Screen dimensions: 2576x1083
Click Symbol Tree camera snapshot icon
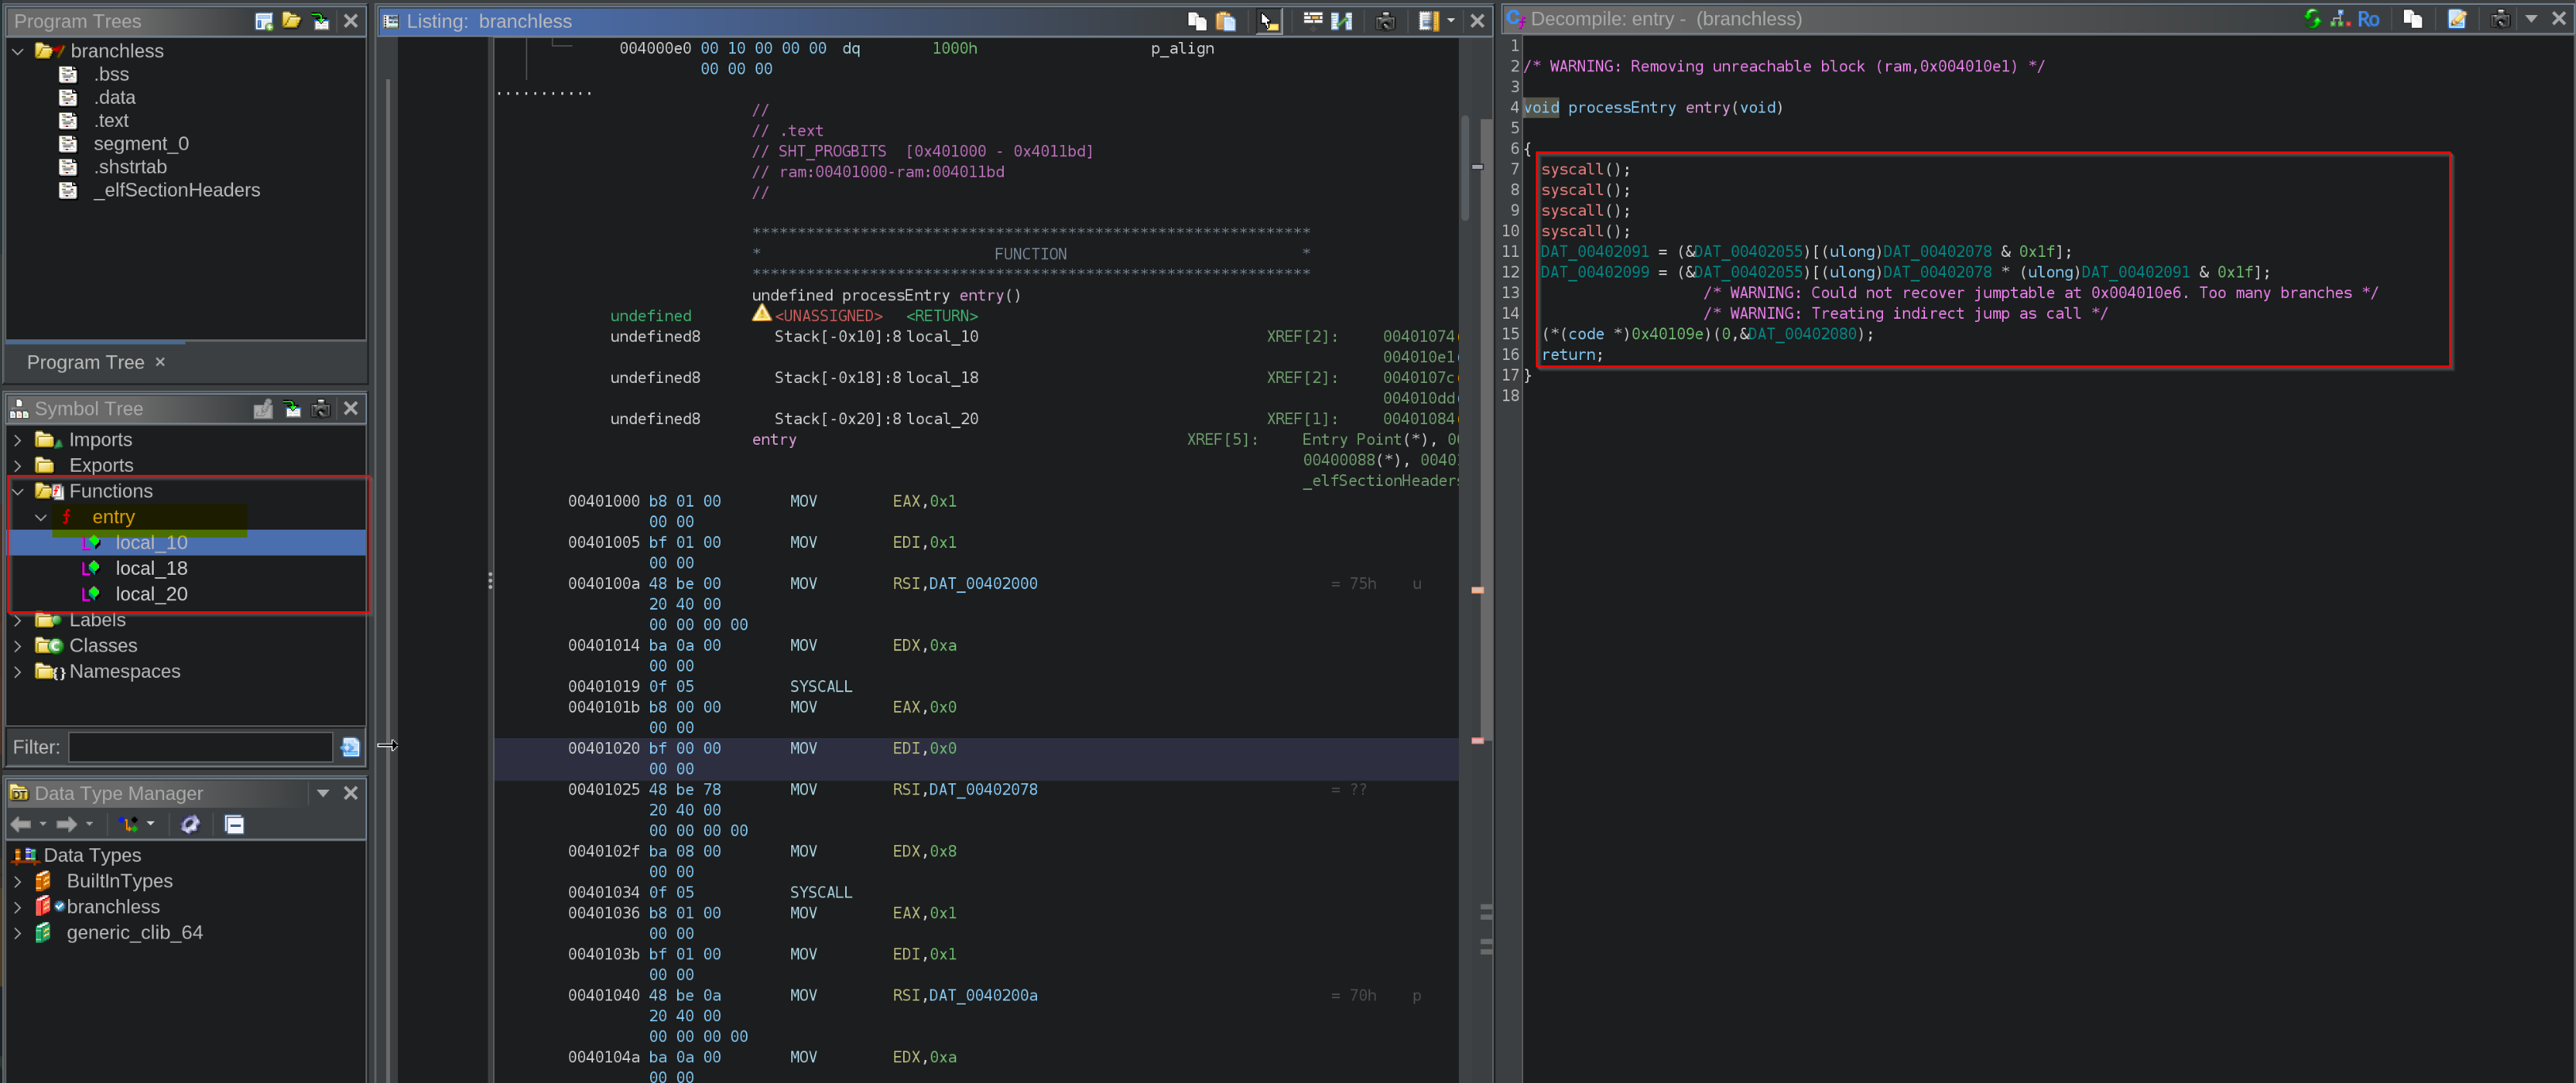click(x=321, y=408)
